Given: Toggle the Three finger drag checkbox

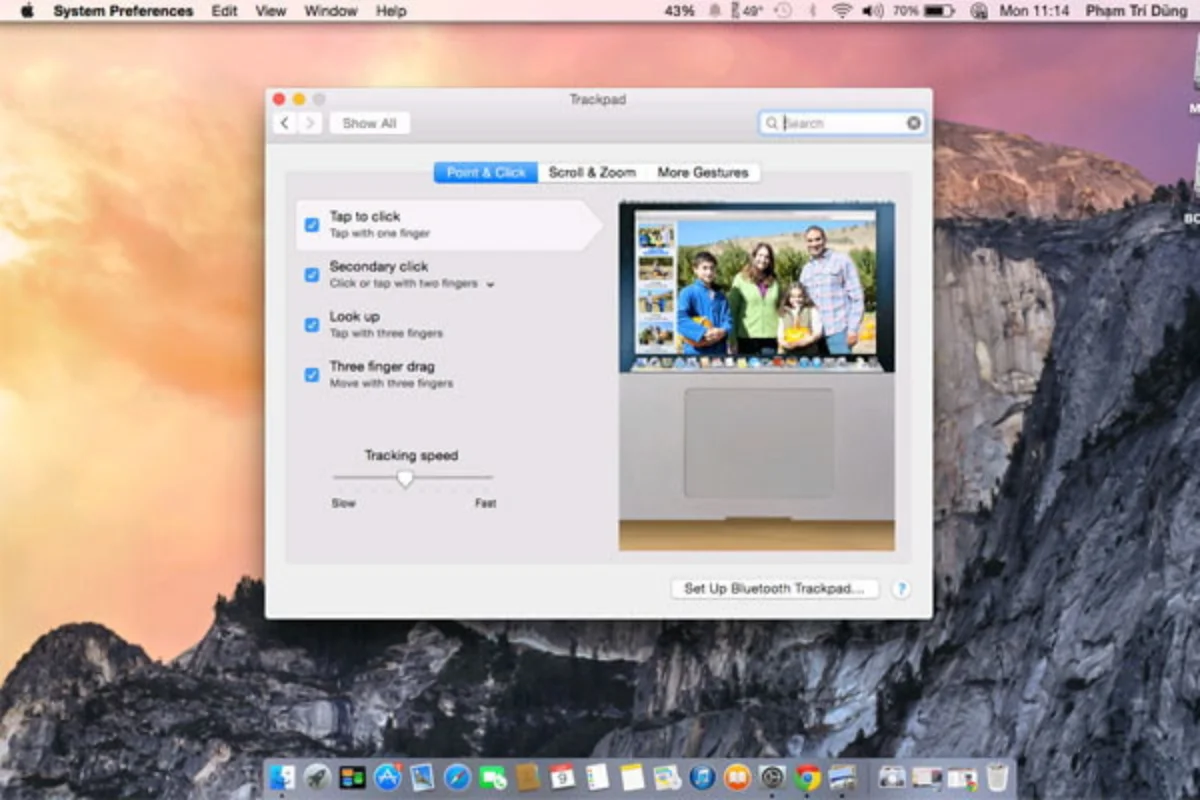Looking at the screenshot, I should point(312,375).
